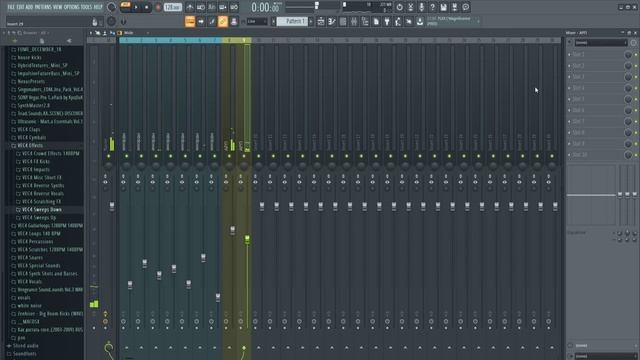The height and width of the screenshot is (360, 640).
Task: Open the FILE menu
Action: (x=11, y=7)
